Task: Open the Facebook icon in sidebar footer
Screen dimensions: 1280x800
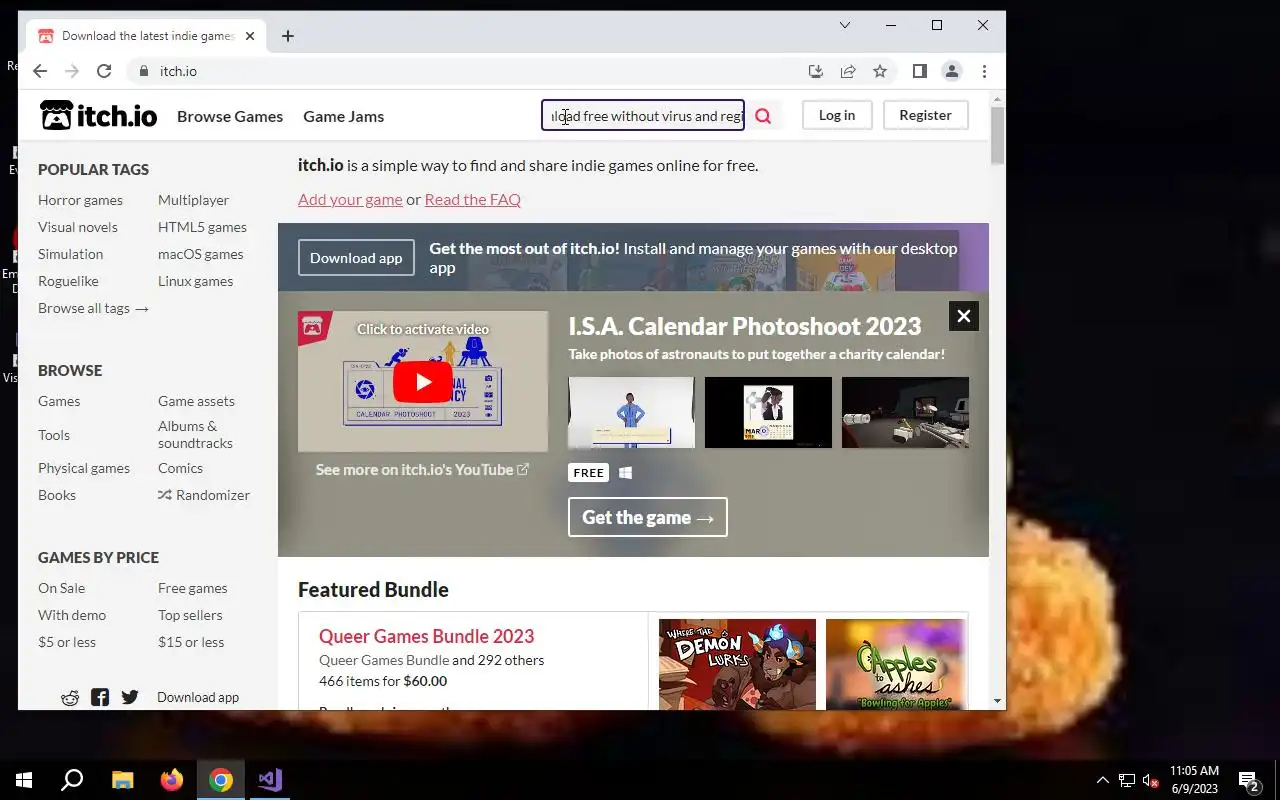Action: pyautogui.click(x=100, y=698)
